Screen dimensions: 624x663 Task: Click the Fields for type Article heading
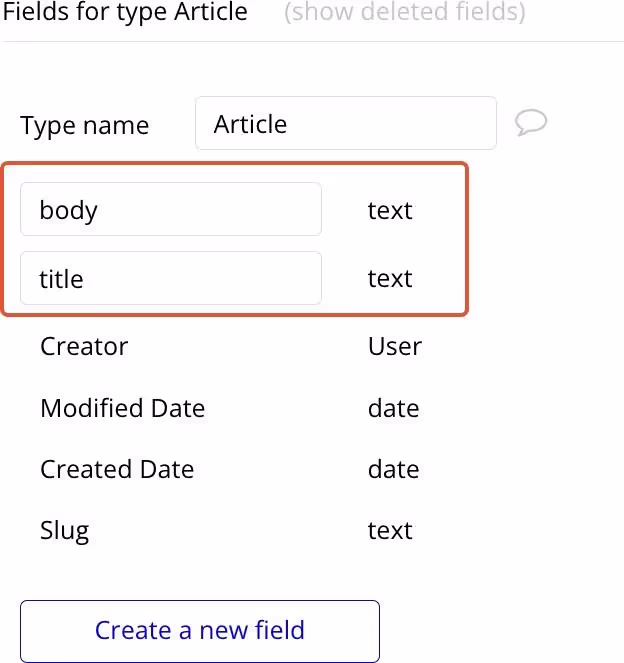coord(125,11)
